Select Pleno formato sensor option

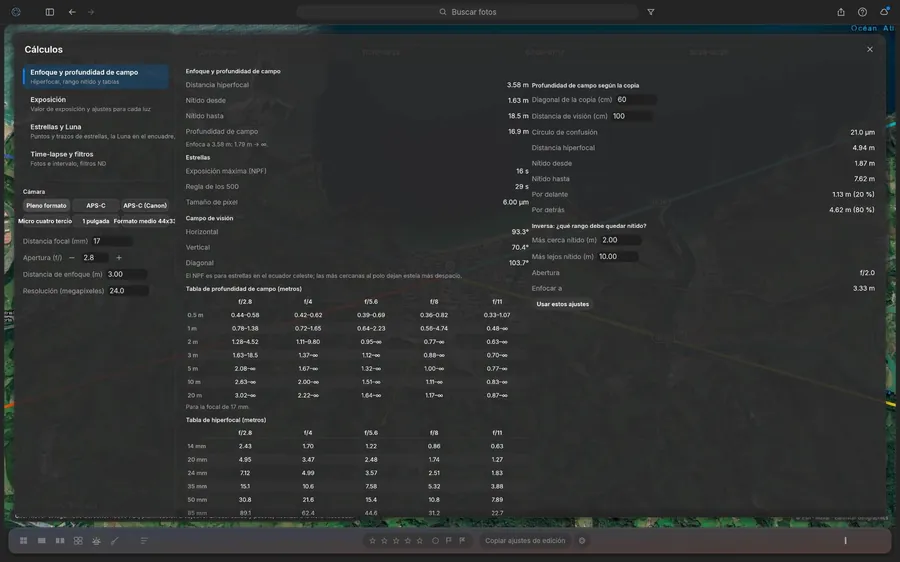click(x=46, y=206)
